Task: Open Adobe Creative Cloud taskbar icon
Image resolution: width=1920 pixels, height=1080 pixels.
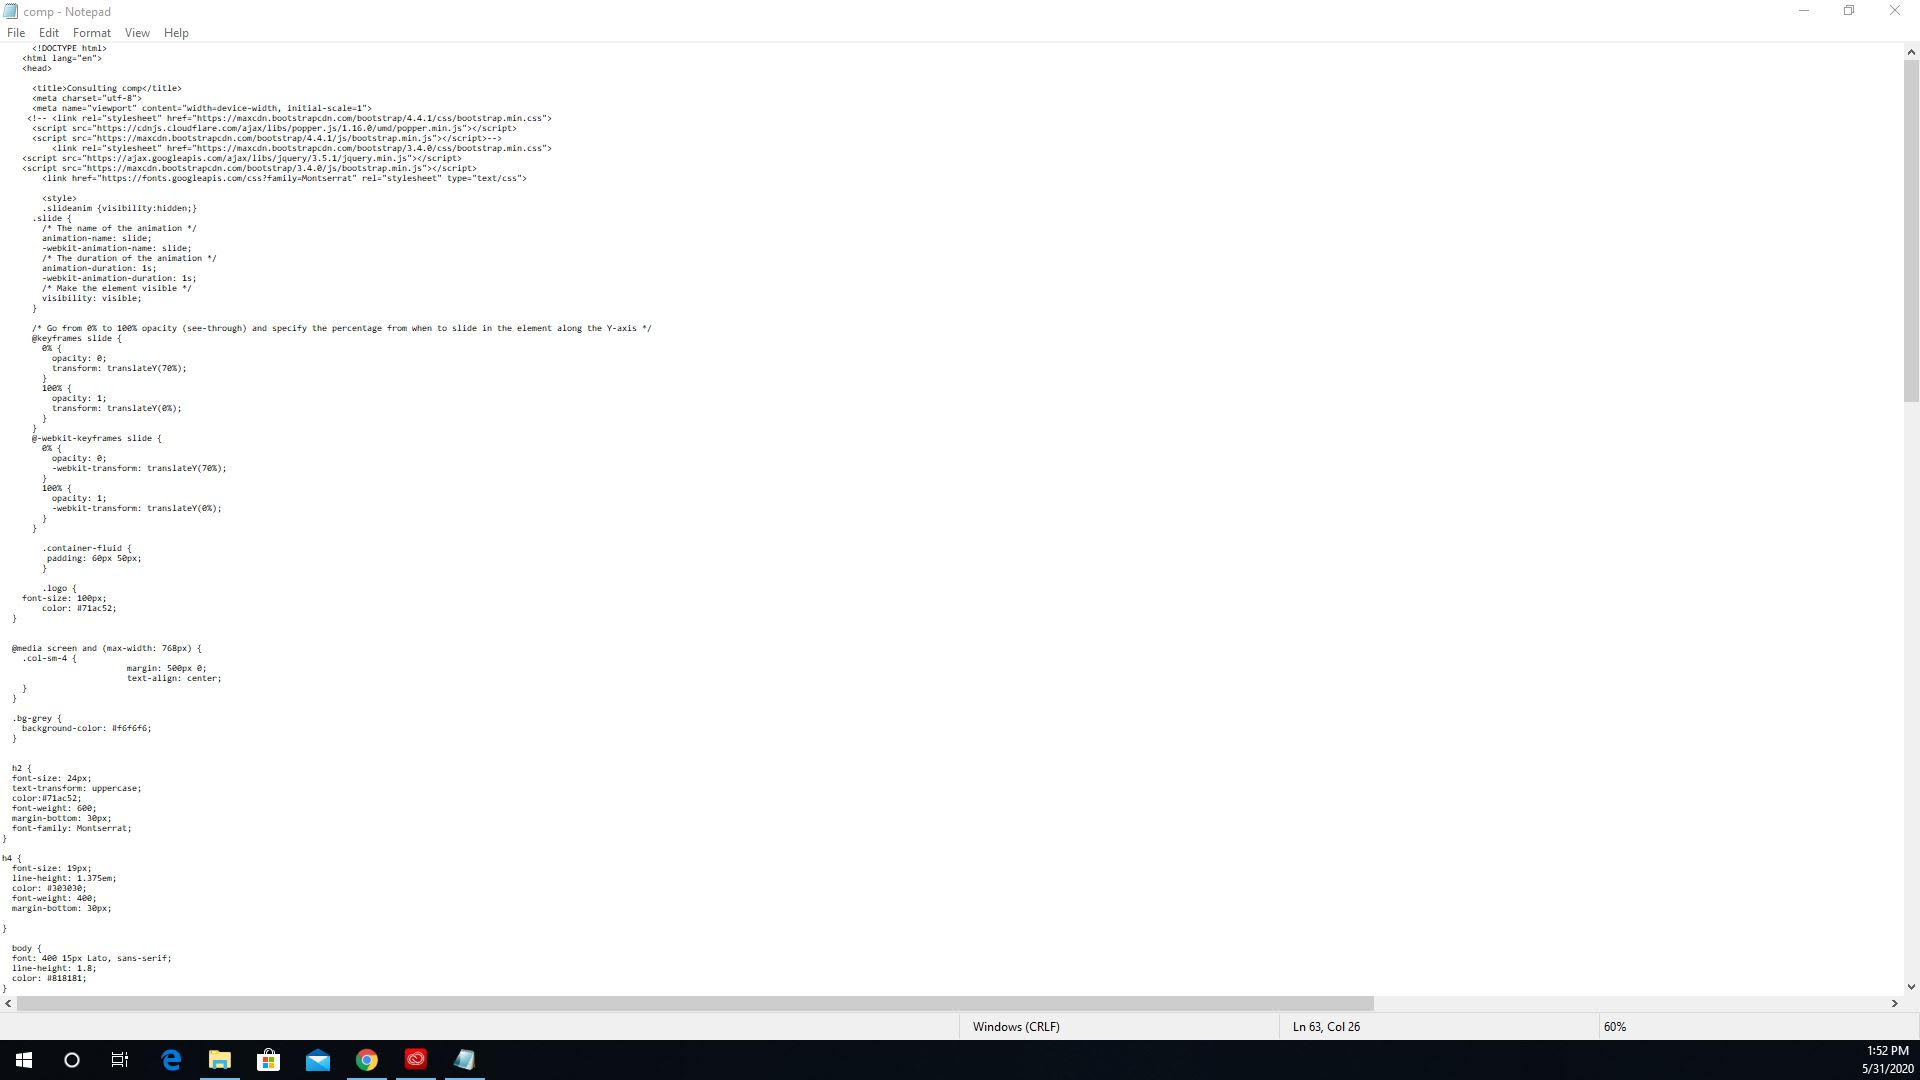Action: [416, 1060]
